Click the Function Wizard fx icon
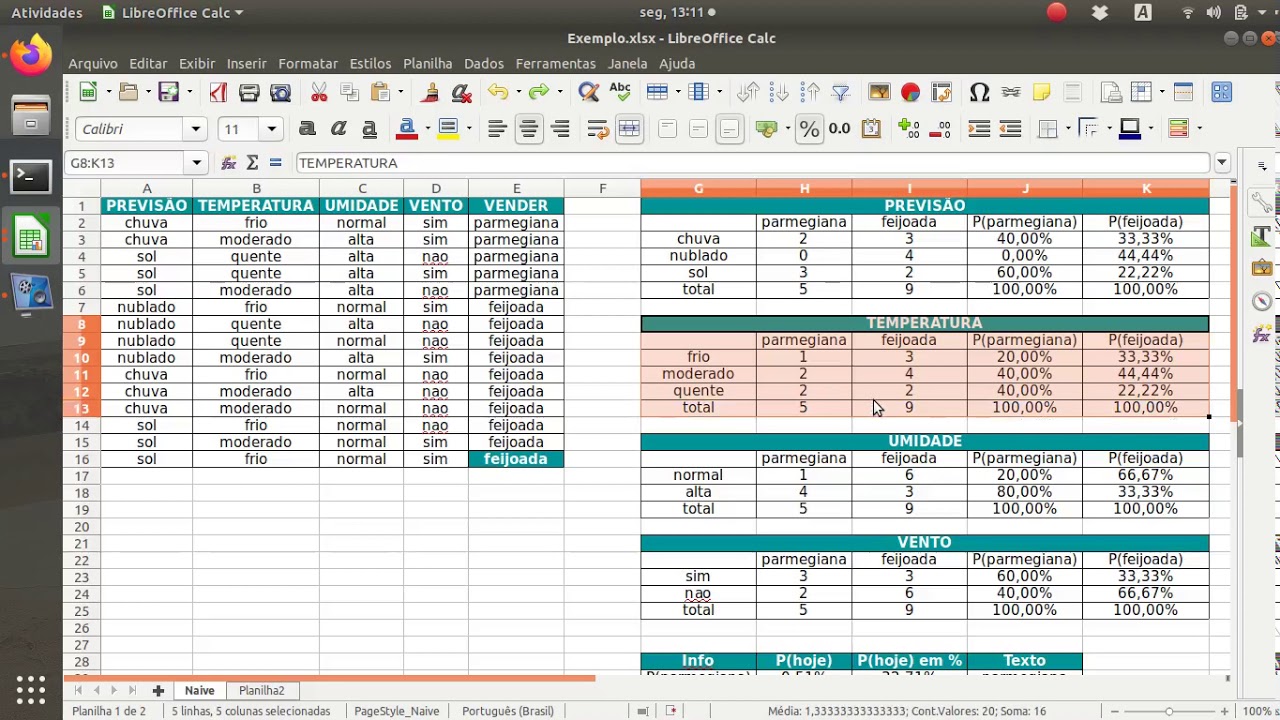The image size is (1280, 720). click(229, 162)
